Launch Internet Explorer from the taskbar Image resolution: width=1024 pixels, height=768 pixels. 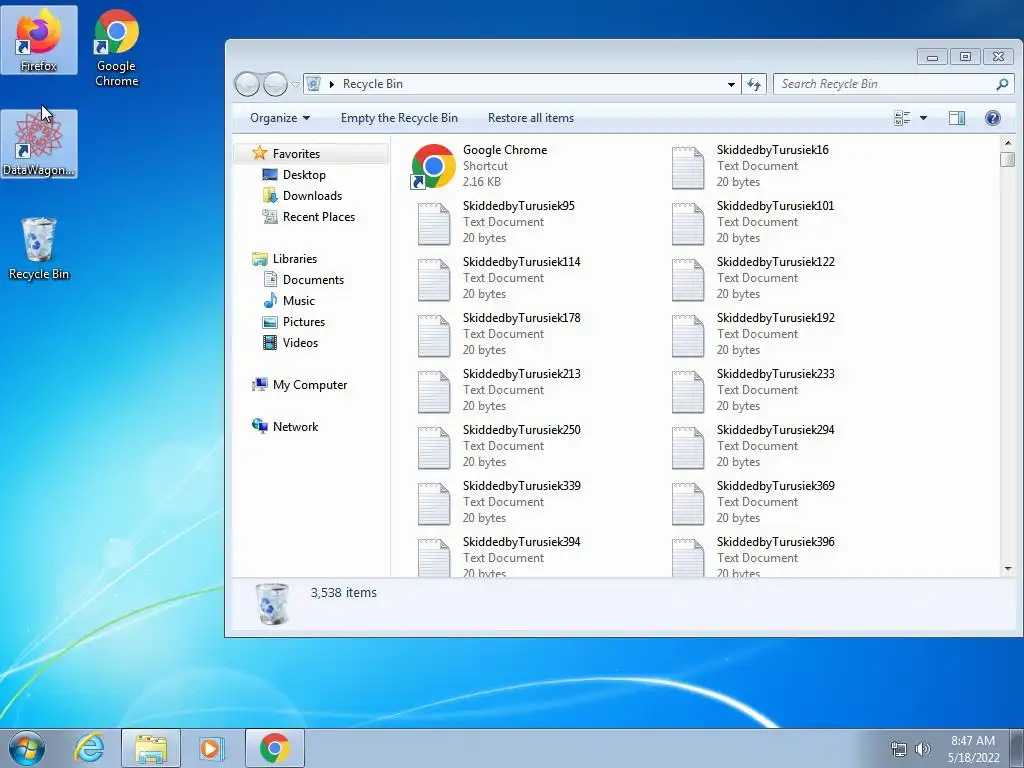[x=89, y=748]
